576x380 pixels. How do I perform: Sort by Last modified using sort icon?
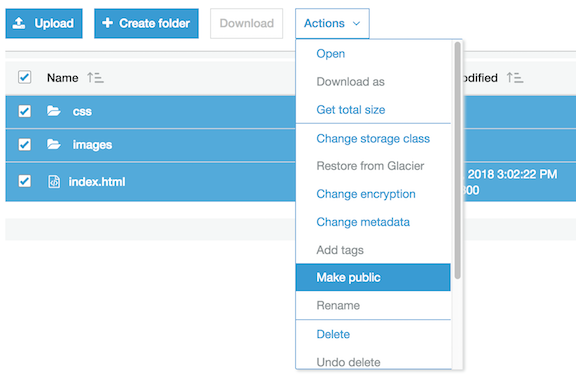coord(515,78)
